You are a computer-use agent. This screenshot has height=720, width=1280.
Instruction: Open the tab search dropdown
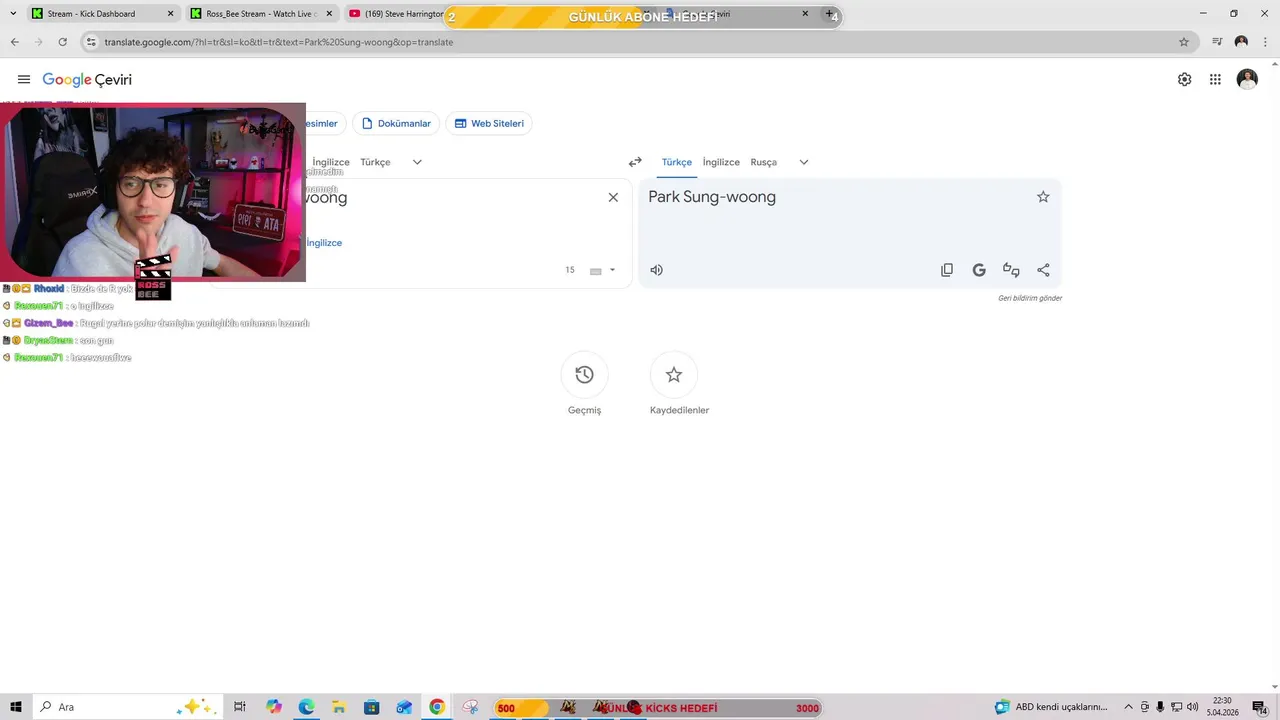pos(13,14)
